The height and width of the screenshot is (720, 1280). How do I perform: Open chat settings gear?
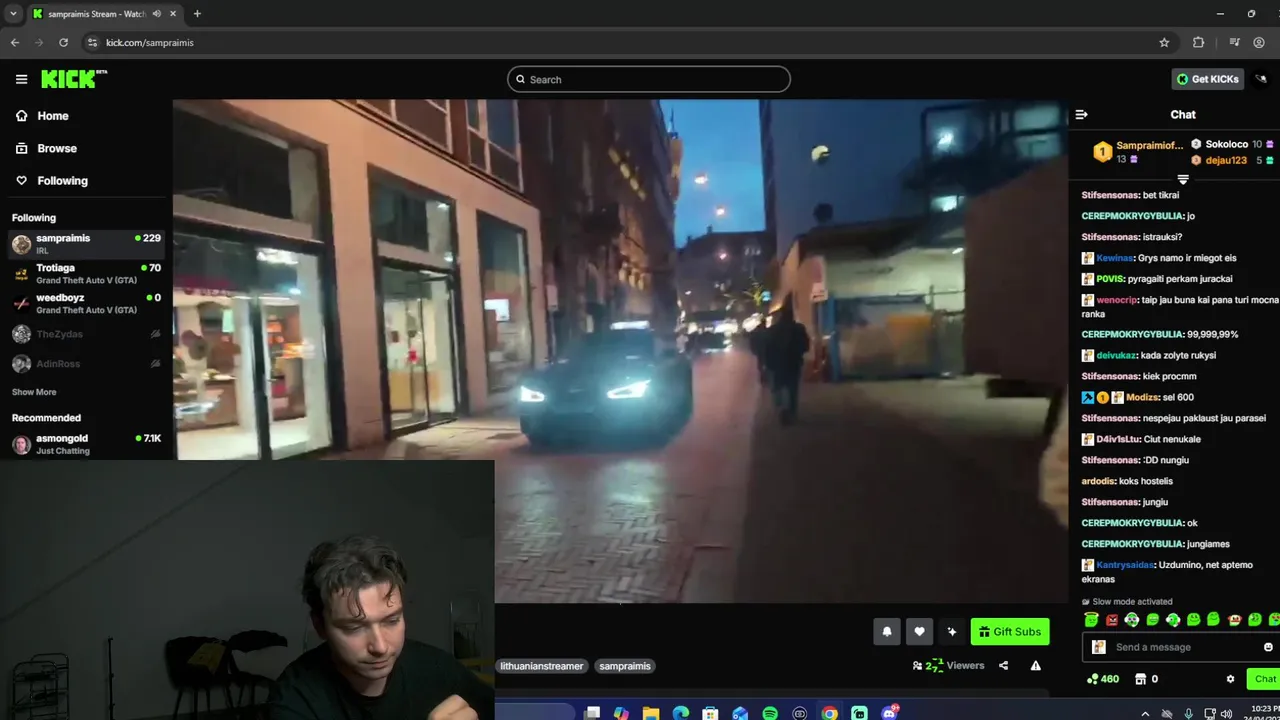[x=1230, y=679]
